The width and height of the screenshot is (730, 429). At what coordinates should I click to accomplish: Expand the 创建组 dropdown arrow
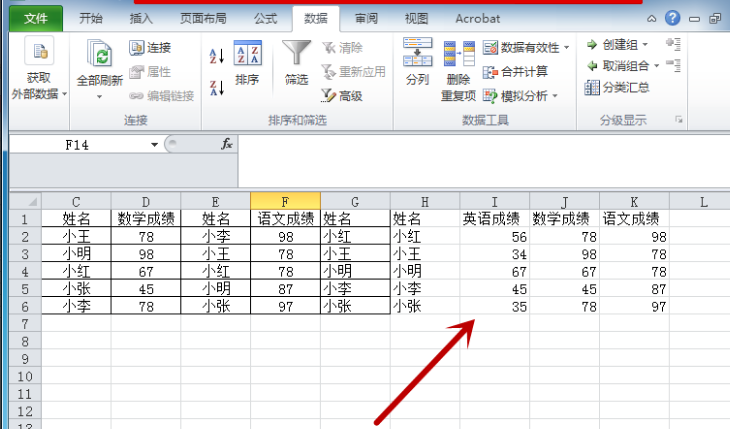click(645, 45)
